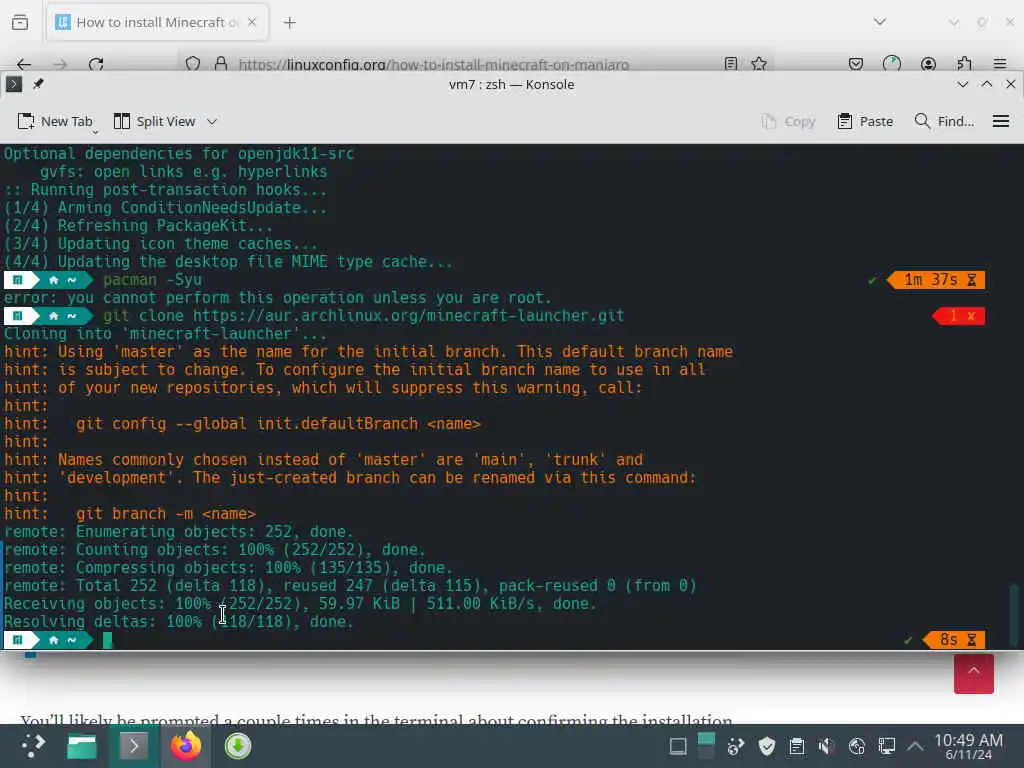Click the terminal prompt cursor line
1024x768 pixels.
(x=107, y=640)
